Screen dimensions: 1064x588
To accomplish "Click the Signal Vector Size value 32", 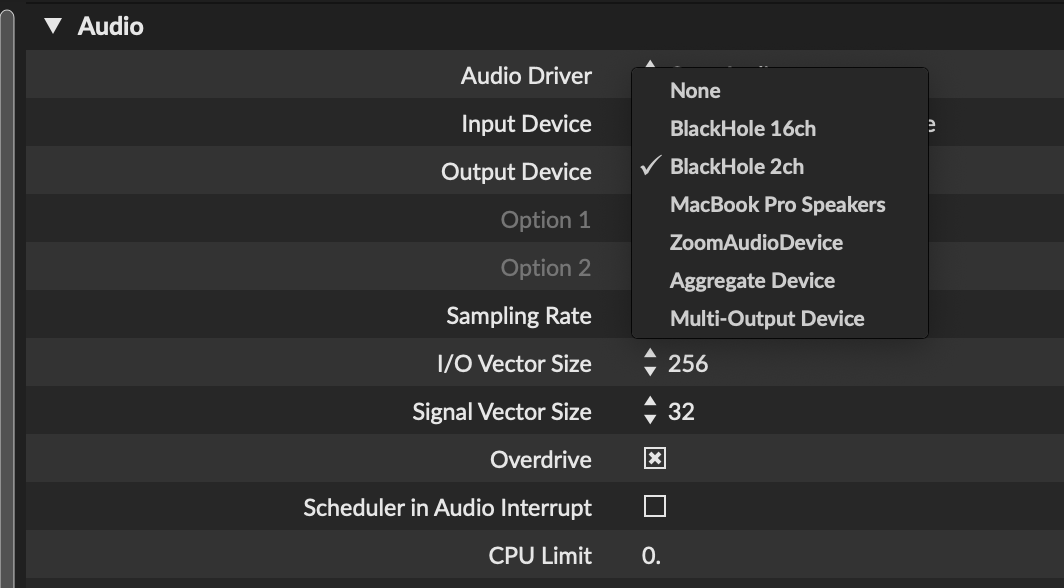I will (x=681, y=412).
